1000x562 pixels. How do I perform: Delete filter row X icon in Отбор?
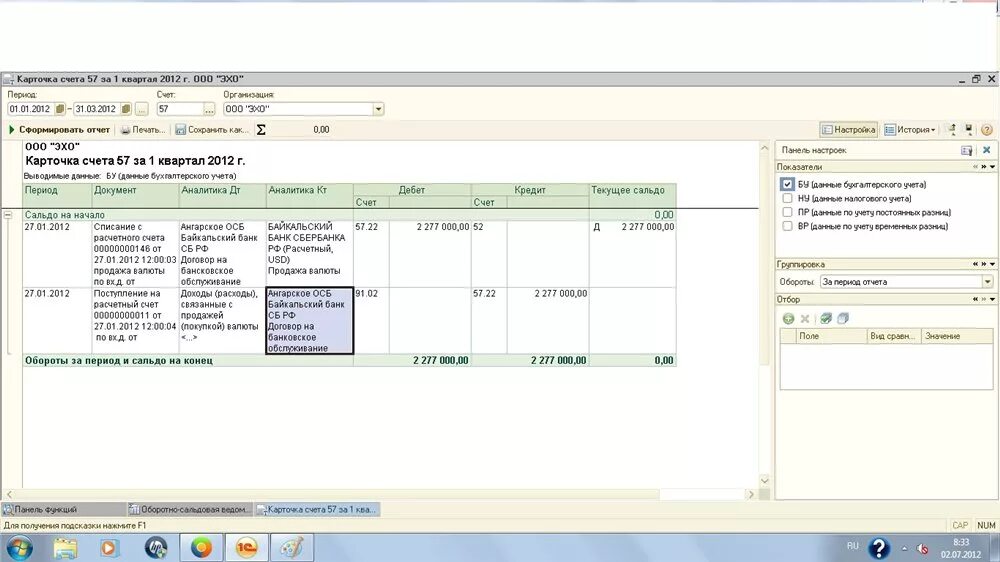[805, 318]
